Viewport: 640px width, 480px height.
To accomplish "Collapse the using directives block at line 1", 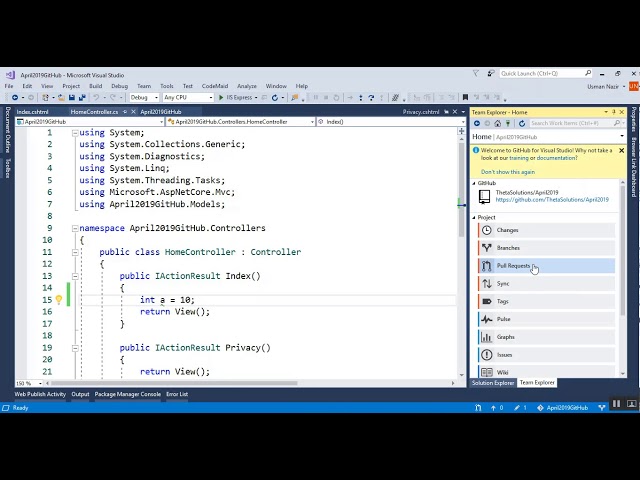I will click(75, 133).
